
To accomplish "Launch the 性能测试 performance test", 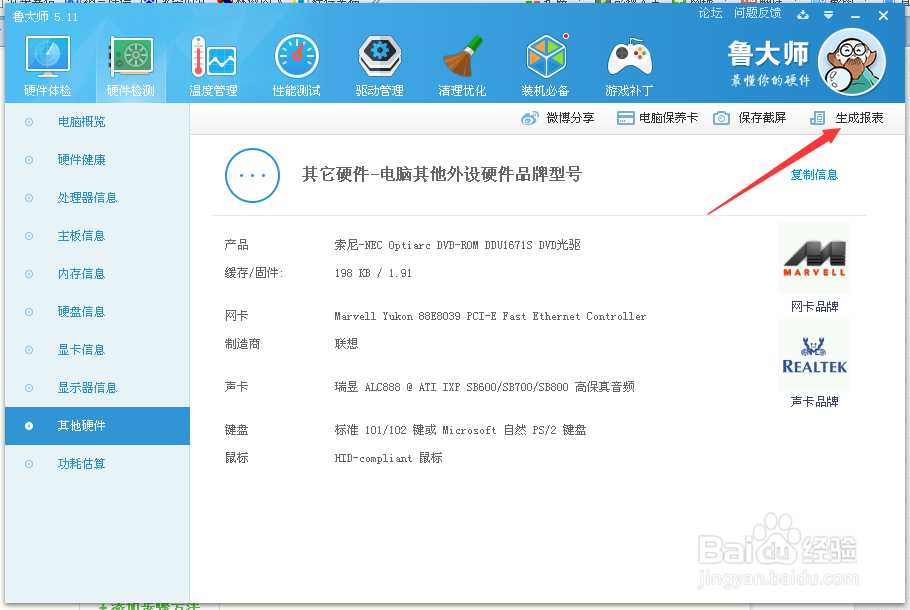I will pos(296,62).
